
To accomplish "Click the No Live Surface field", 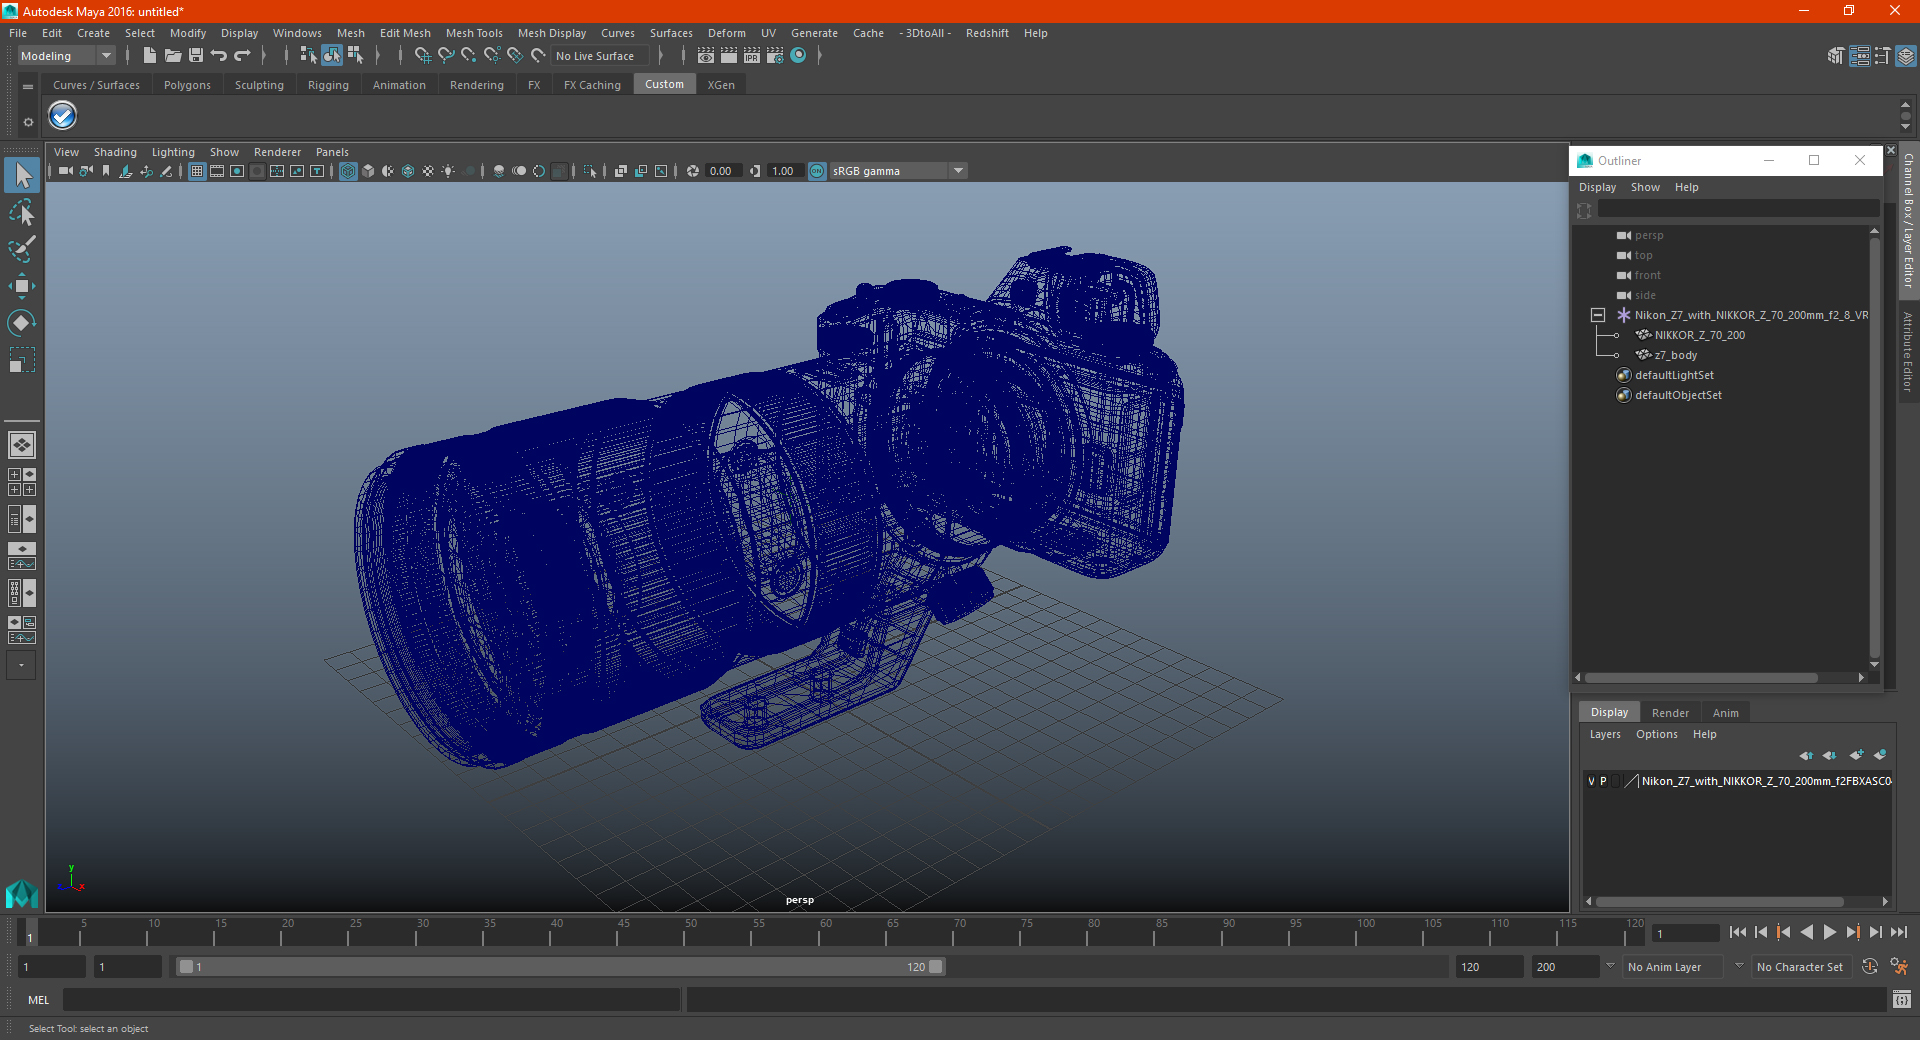I will coord(602,56).
